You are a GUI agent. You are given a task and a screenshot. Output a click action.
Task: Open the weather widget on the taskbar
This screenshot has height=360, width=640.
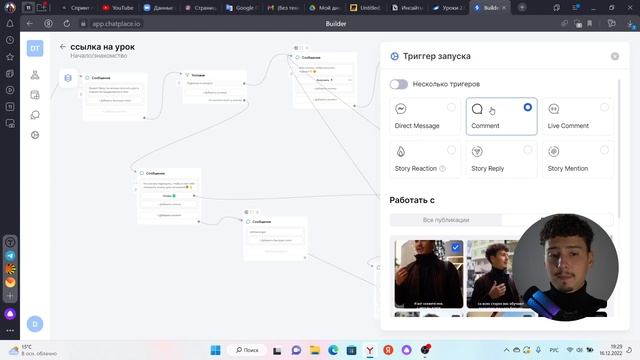point(32,350)
